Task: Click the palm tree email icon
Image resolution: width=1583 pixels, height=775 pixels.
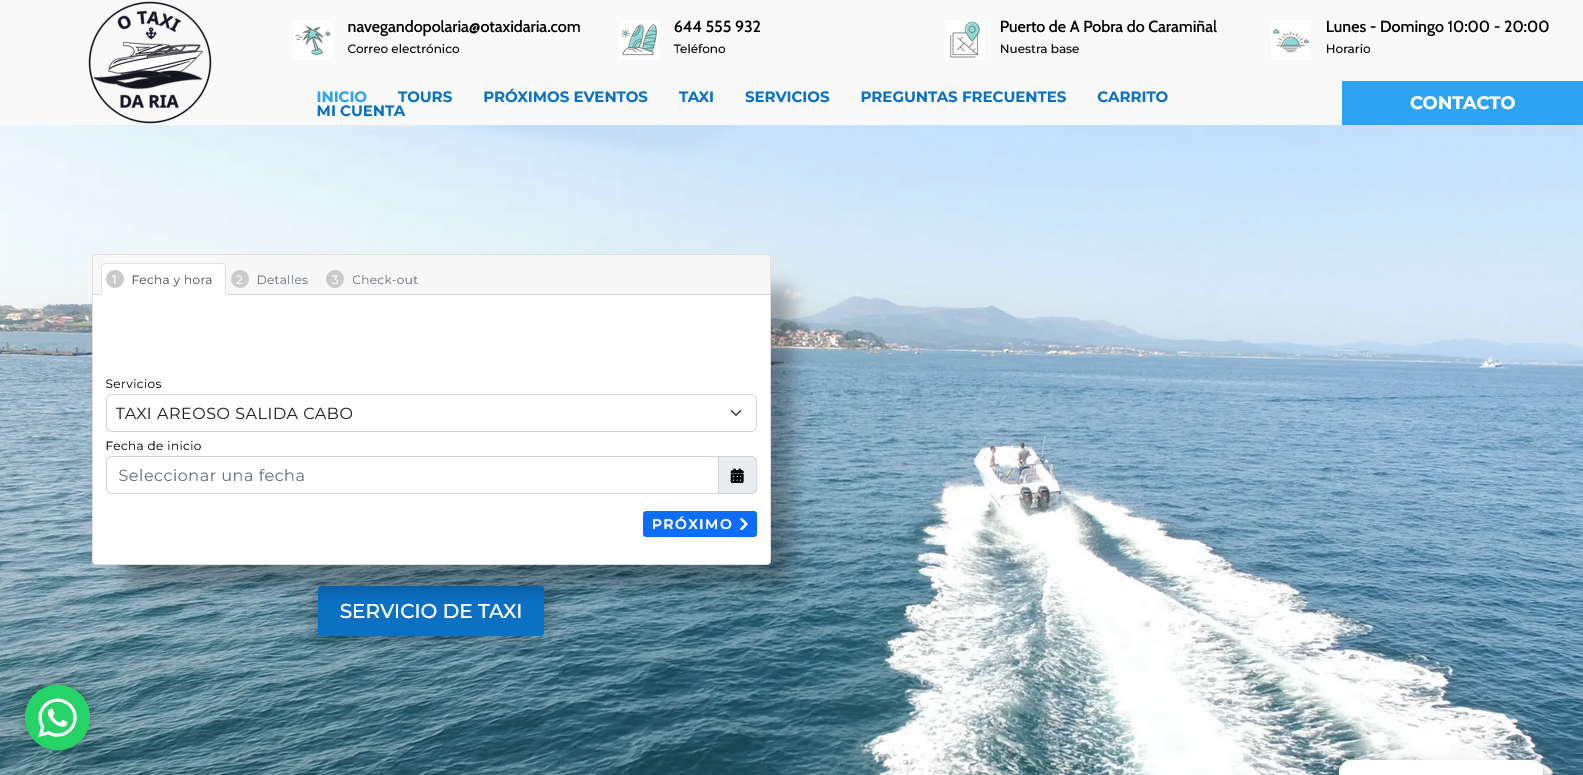Action: coord(313,40)
